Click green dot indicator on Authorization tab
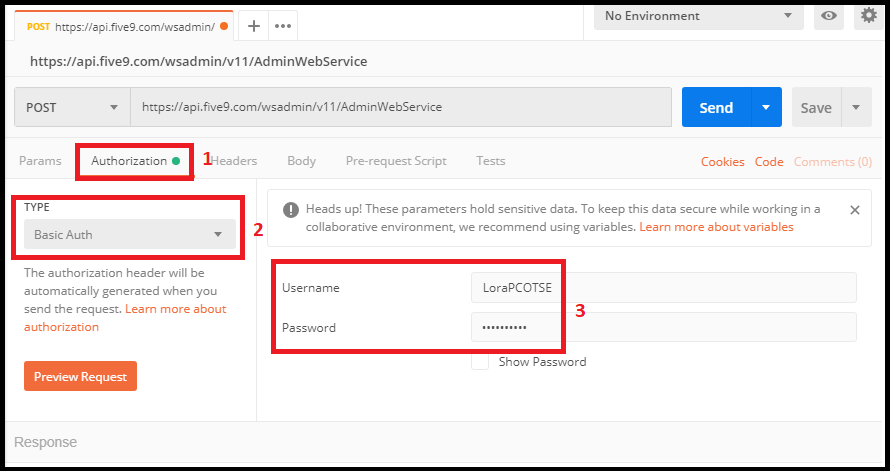The height and width of the screenshot is (471, 890). click(176, 161)
